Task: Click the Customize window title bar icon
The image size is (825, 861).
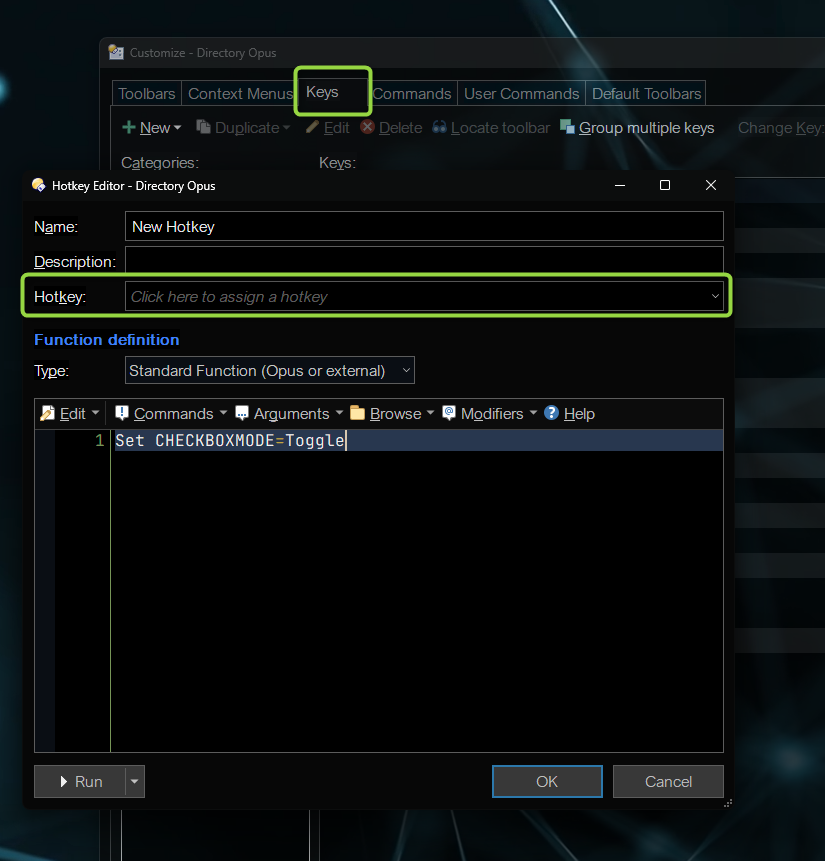Action: pos(116,52)
